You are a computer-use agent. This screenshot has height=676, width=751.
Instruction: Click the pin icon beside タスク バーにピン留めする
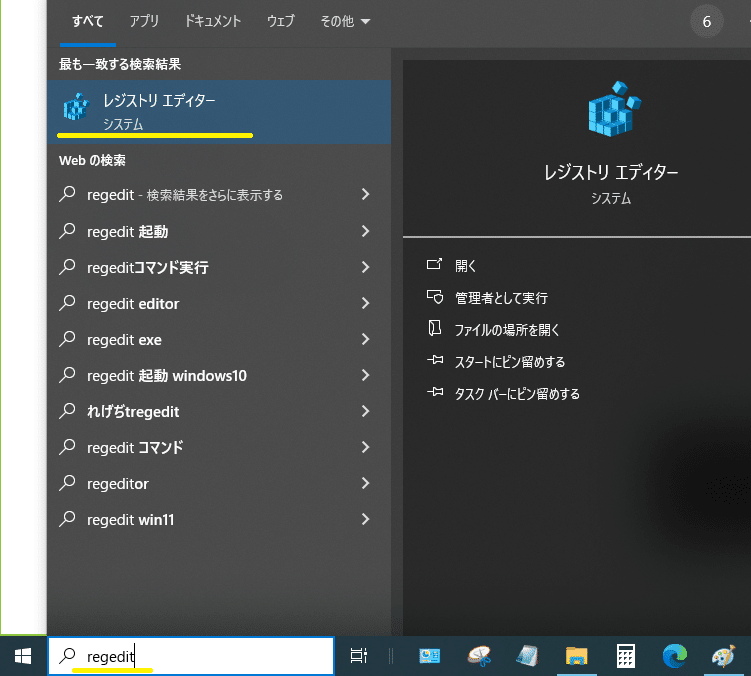[435, 392]
